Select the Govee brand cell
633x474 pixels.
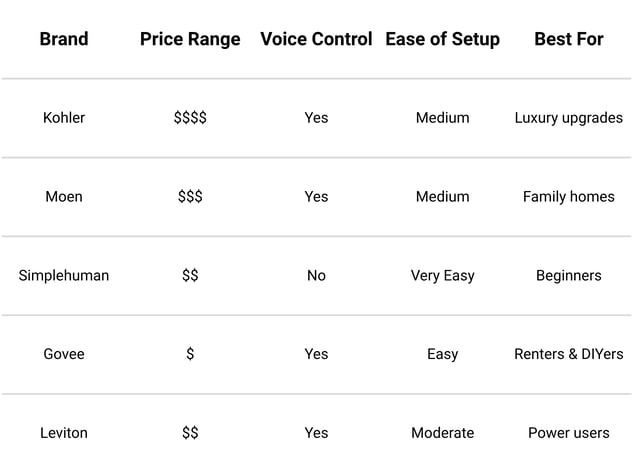[x=64, y=354]
